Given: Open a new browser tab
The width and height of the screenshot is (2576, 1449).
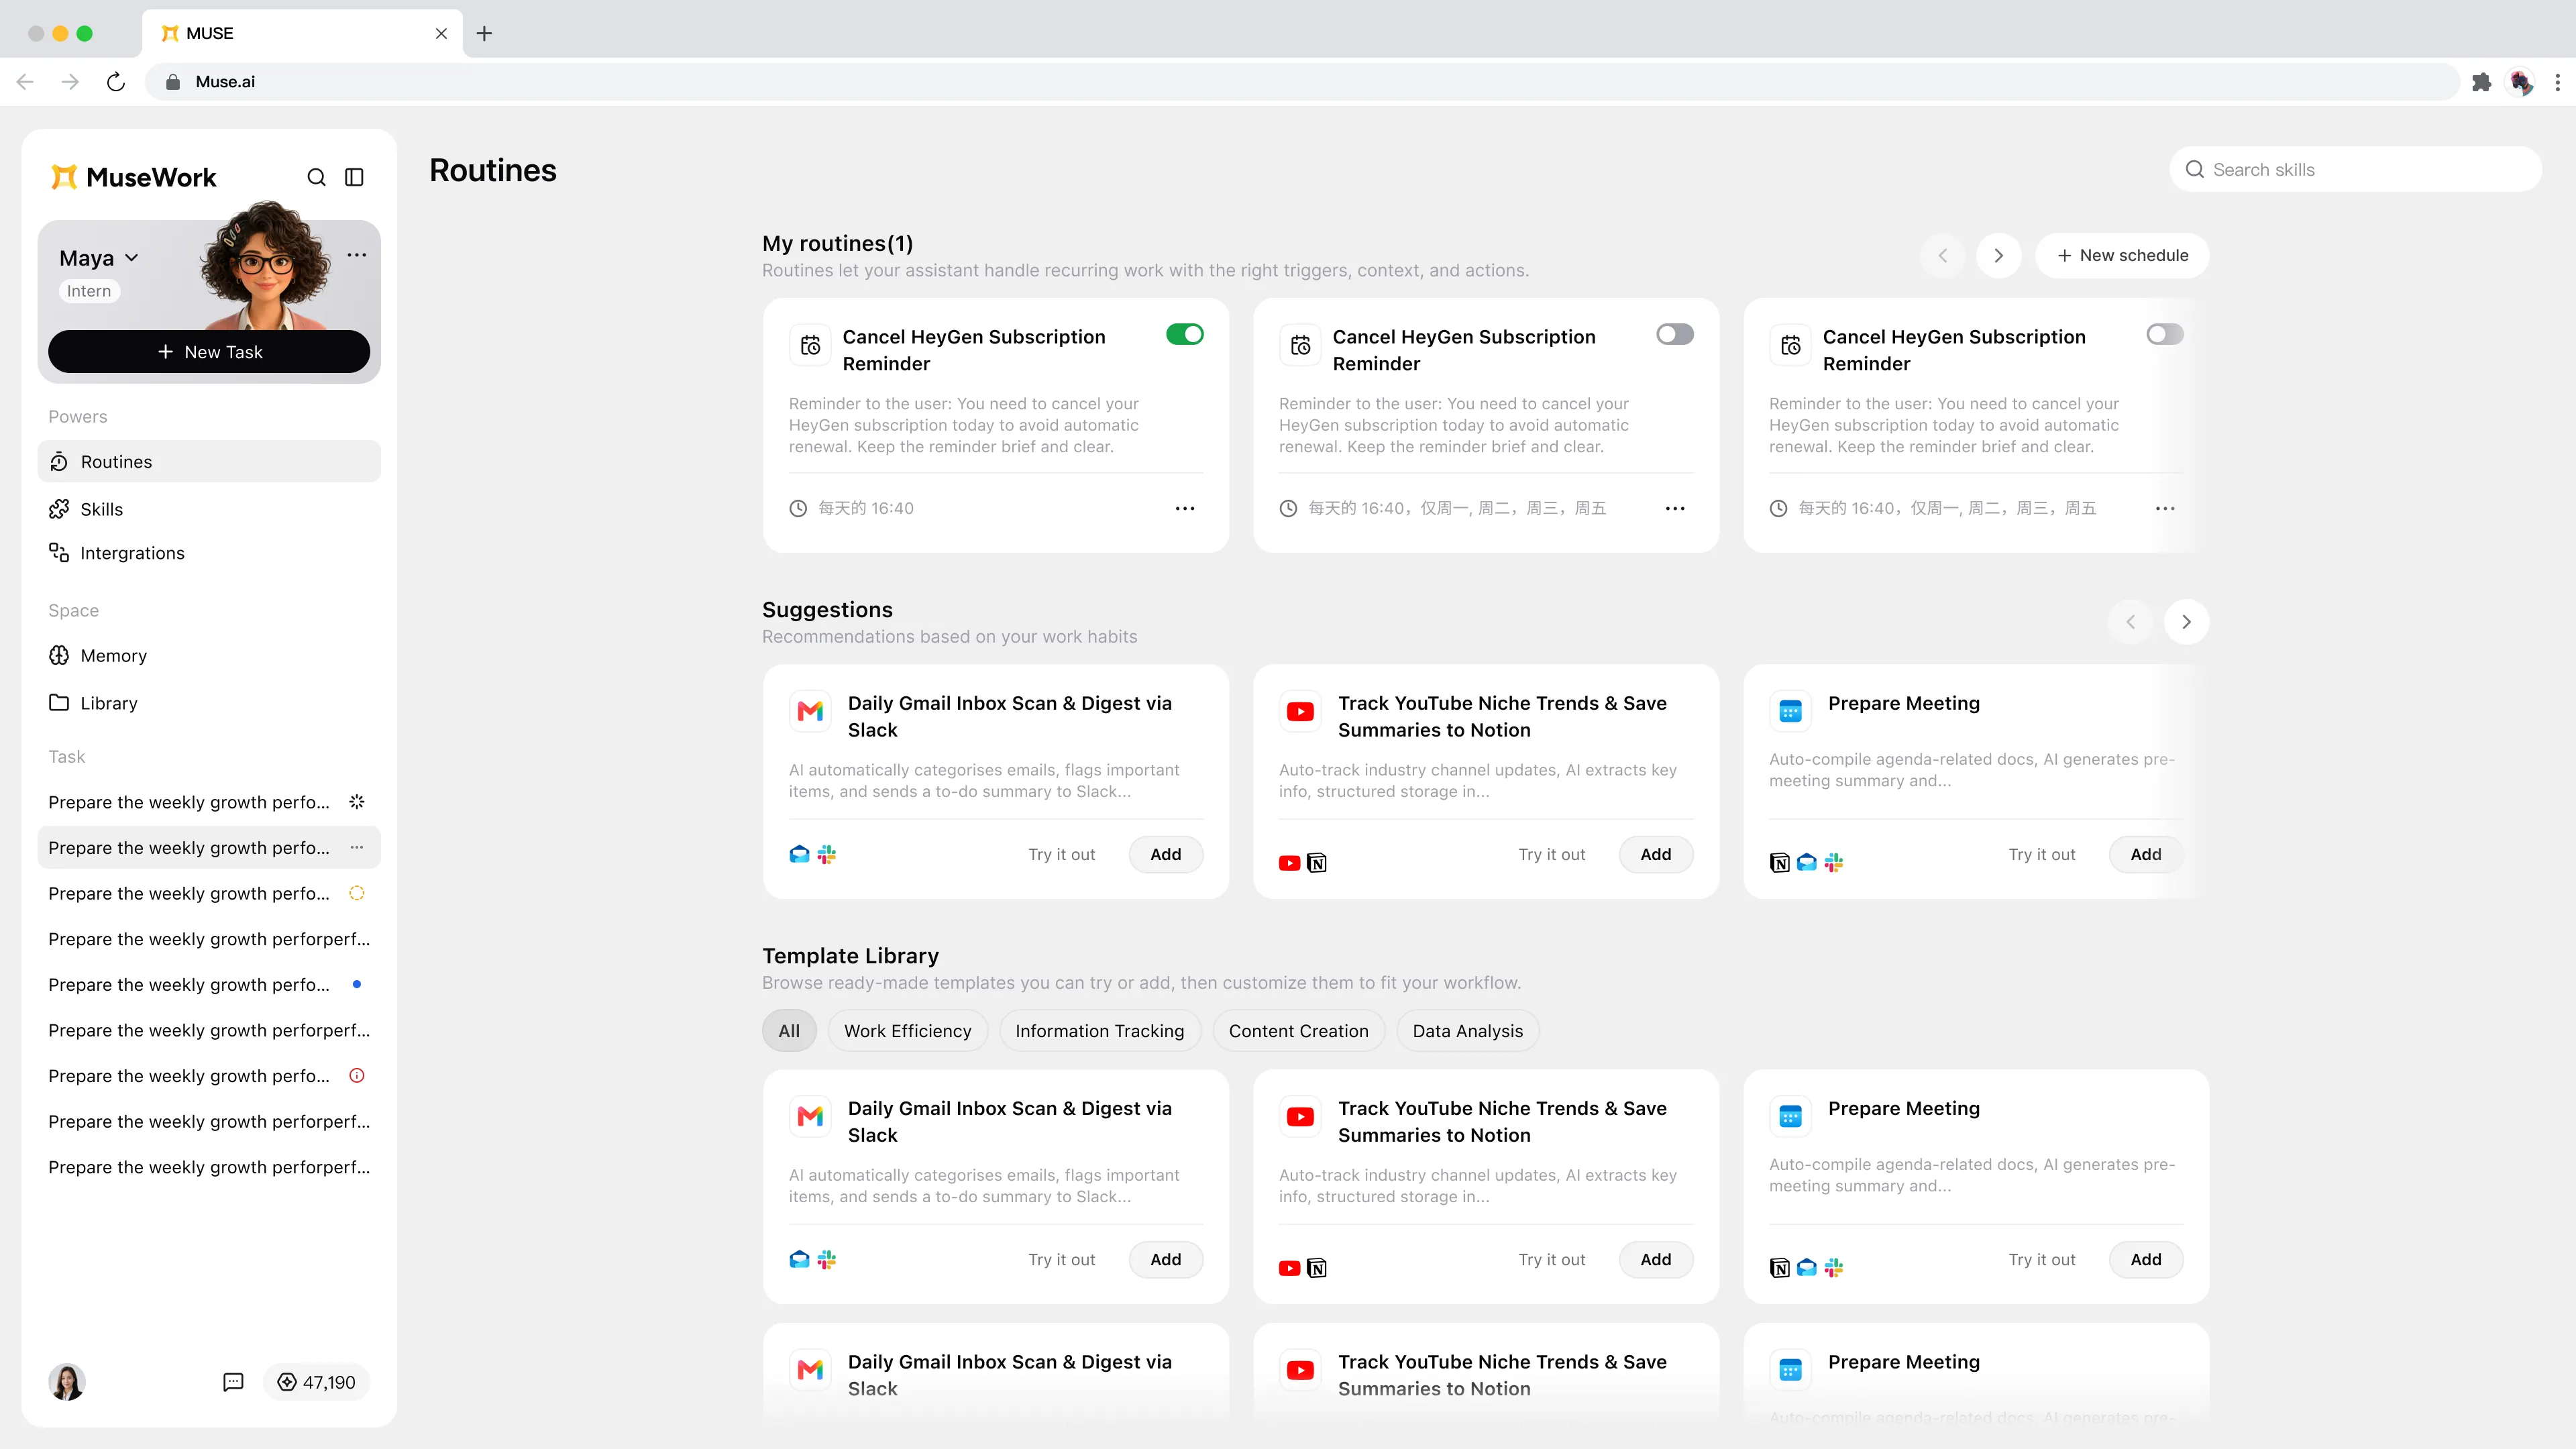Looking at the screenshot, I should point(484,33).
